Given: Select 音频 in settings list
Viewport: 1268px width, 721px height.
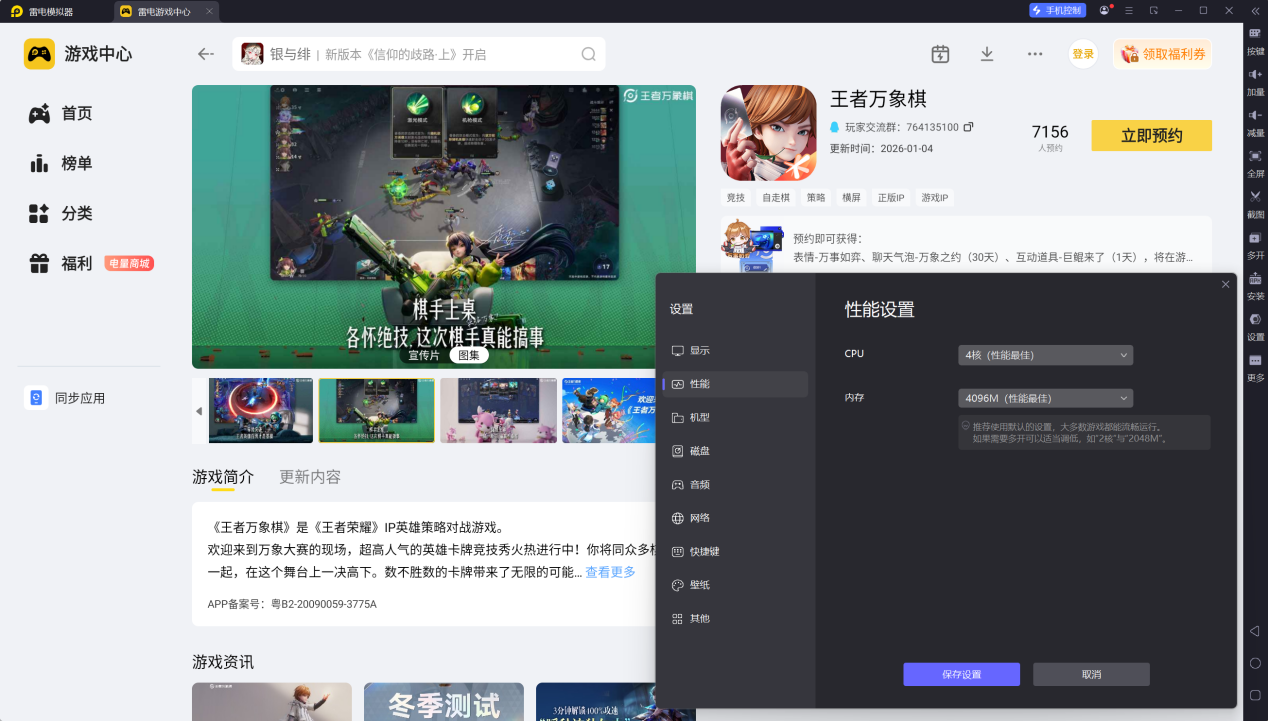Looking at the screenshot, I should click(735, 484).
